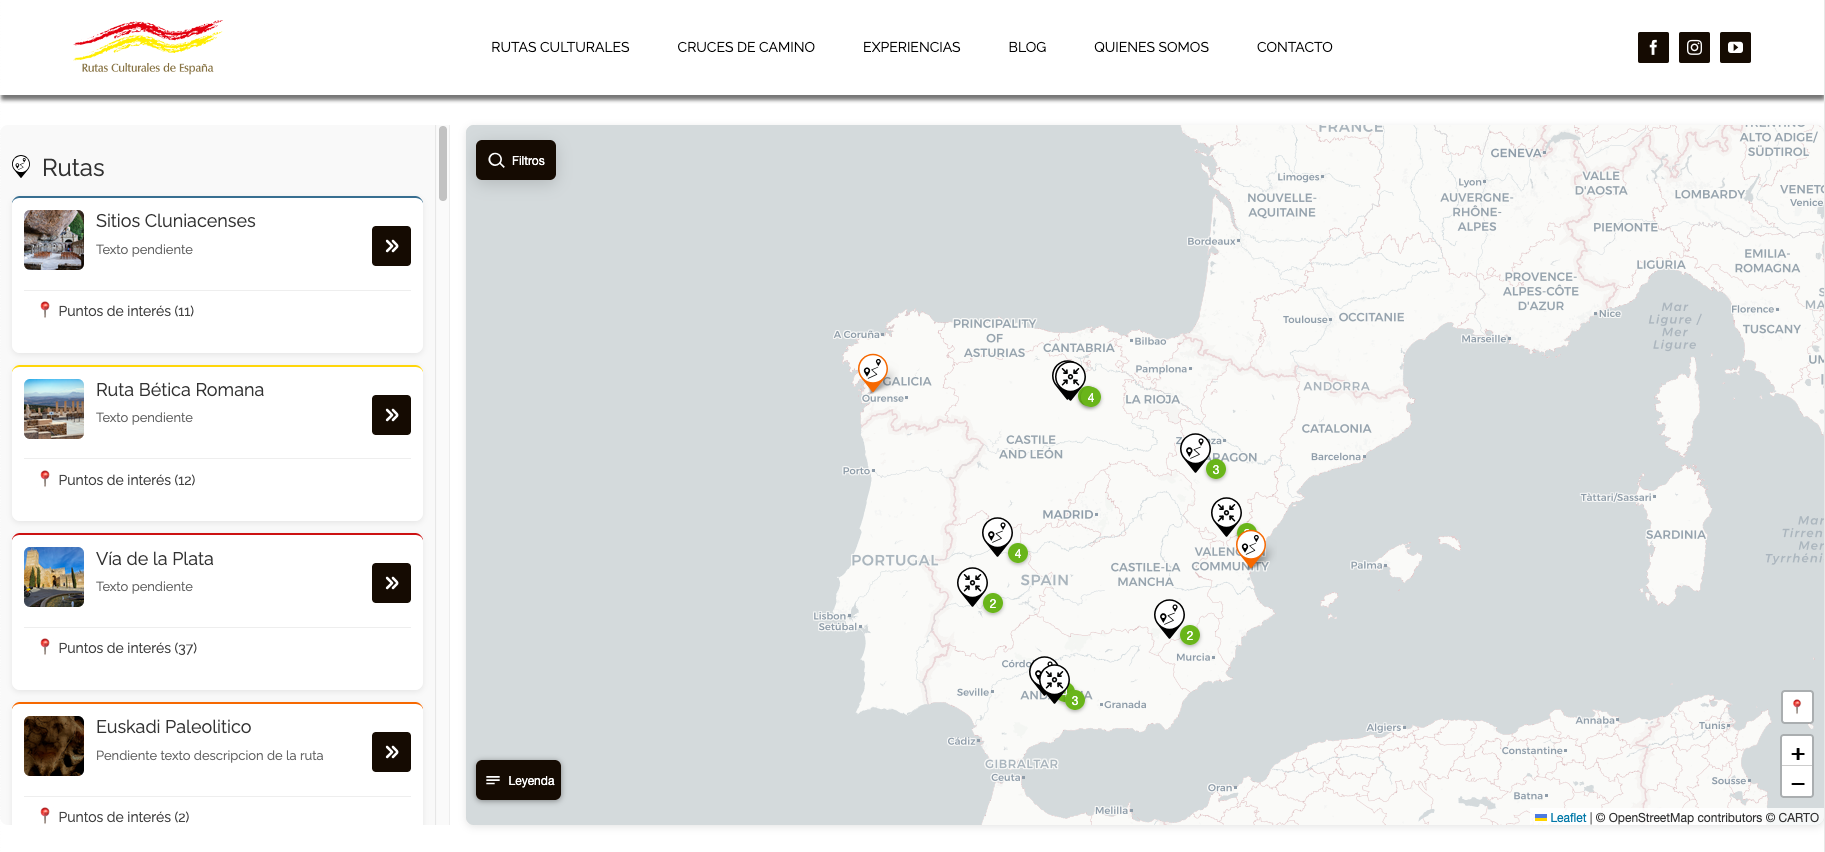Zoom out on the map
1825x852 pixels.
pos(1797,783)
